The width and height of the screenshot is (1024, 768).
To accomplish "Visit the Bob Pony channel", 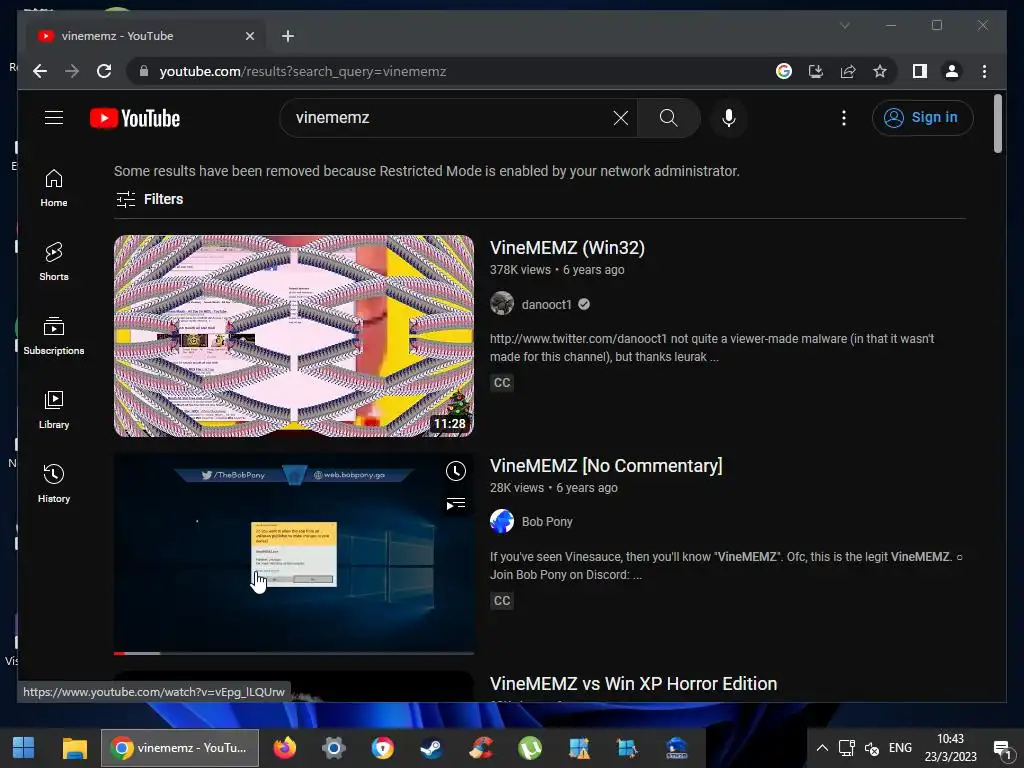I will (x=547, y=522).
